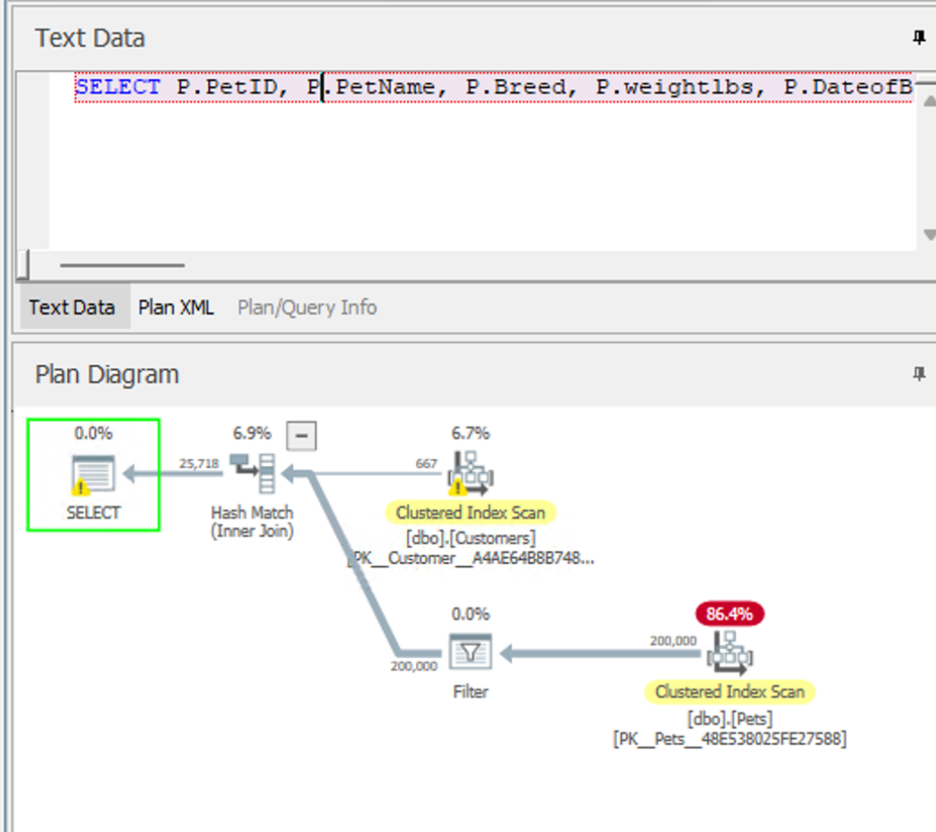Pin the Plan Diagram panel
This screenshot has height=832, width=936.
[x=919, y=374]
